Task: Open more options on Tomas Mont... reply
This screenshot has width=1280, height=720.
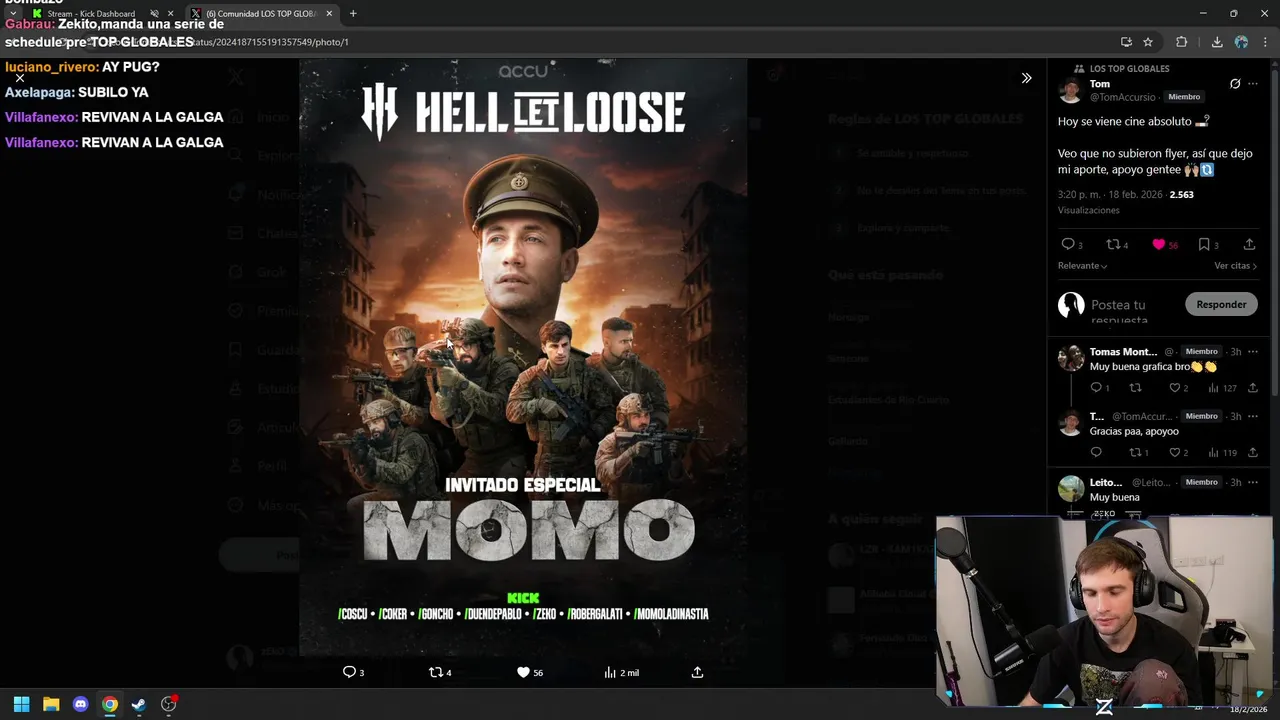Action: tap(1253, 352)
